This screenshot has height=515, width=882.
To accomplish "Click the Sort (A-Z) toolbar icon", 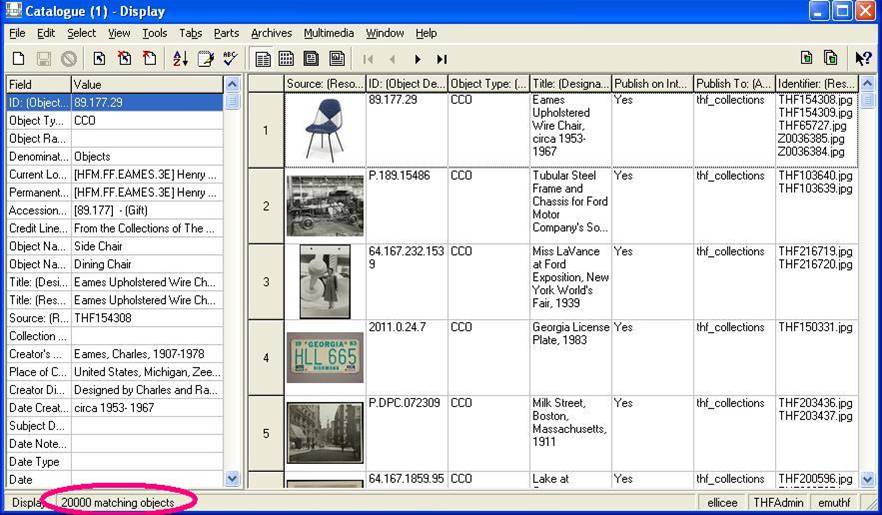I will 180,60.
